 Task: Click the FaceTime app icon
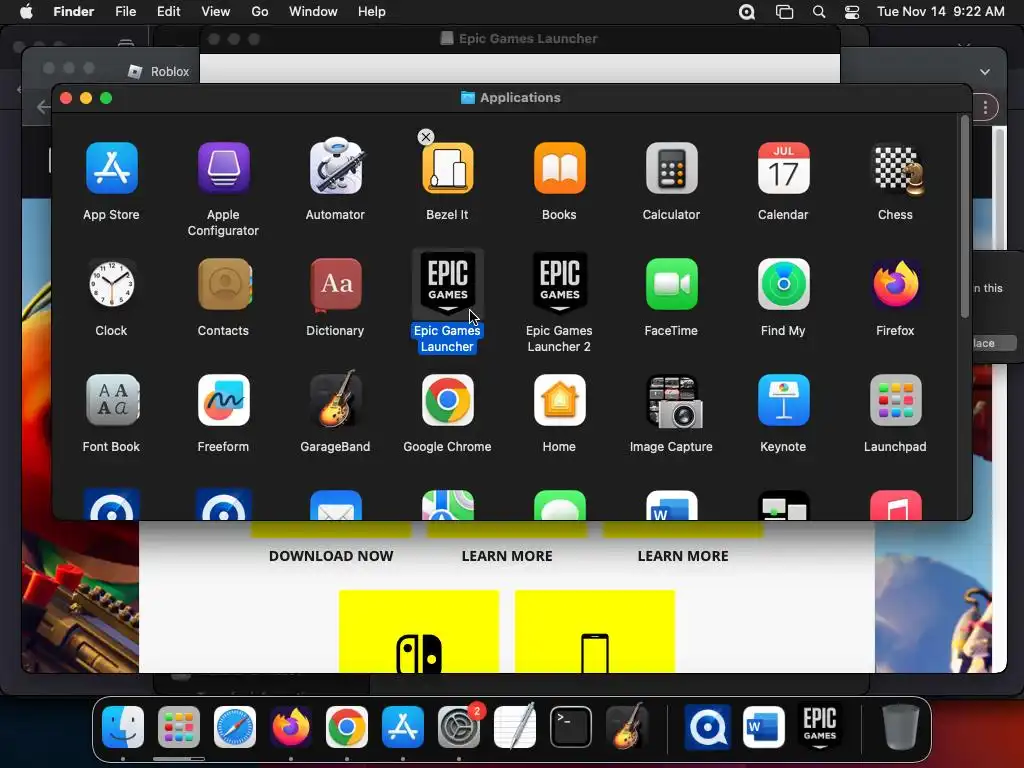pos(671,284)
